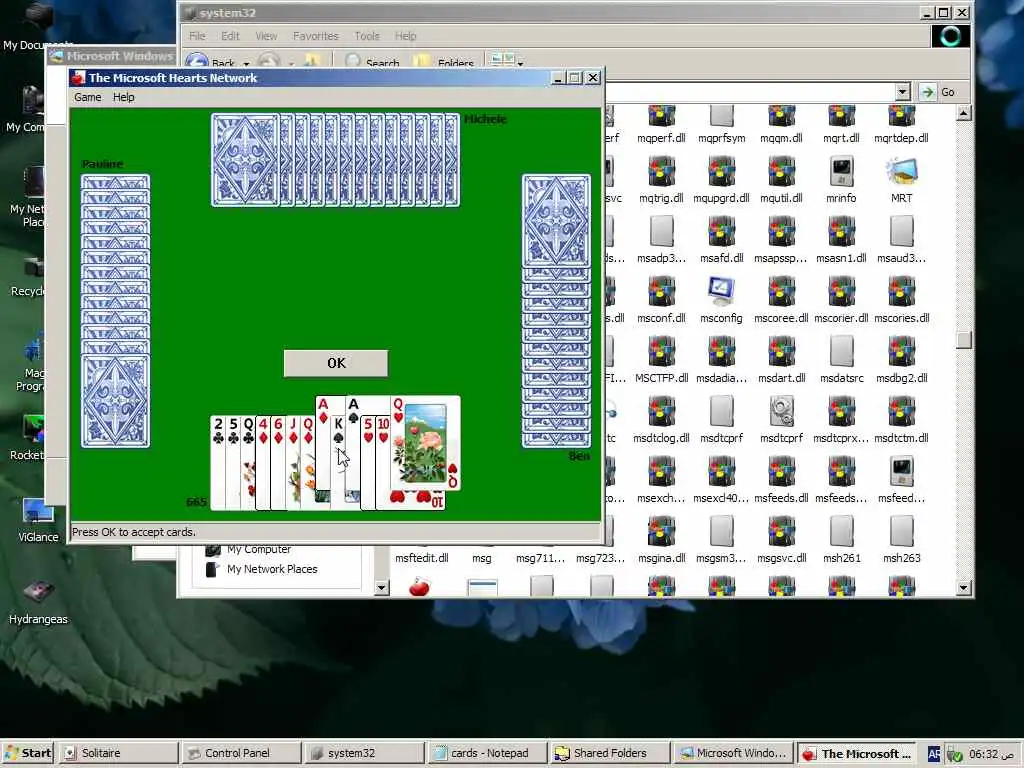Click the Folders toolbar button in system32
The image size is (1024, 768).
[x=444, y=62]
